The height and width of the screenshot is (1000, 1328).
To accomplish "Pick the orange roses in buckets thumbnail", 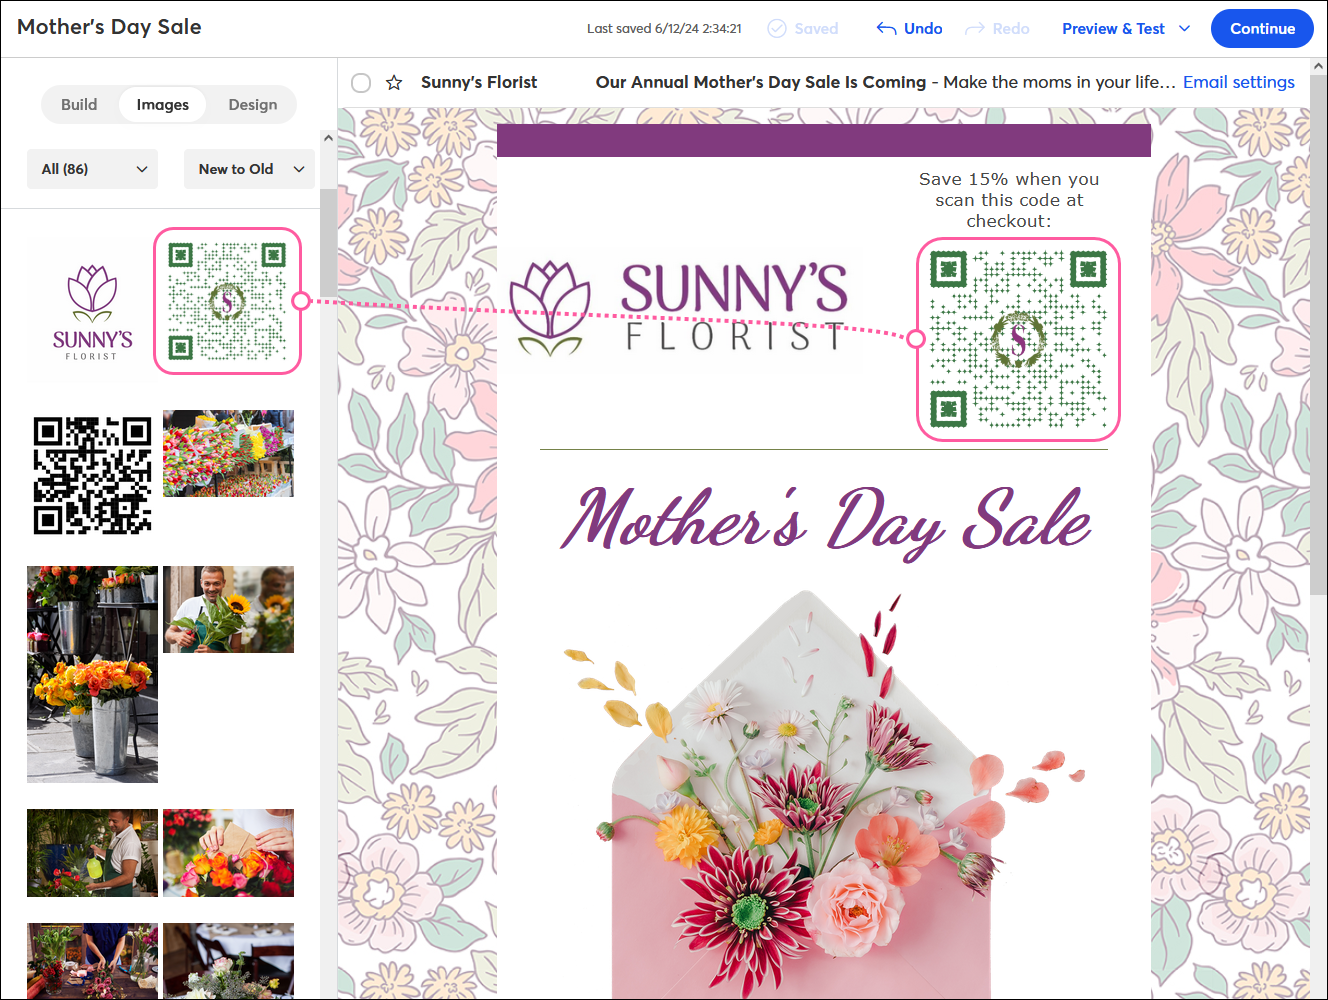I will click(x=92, y=674).
